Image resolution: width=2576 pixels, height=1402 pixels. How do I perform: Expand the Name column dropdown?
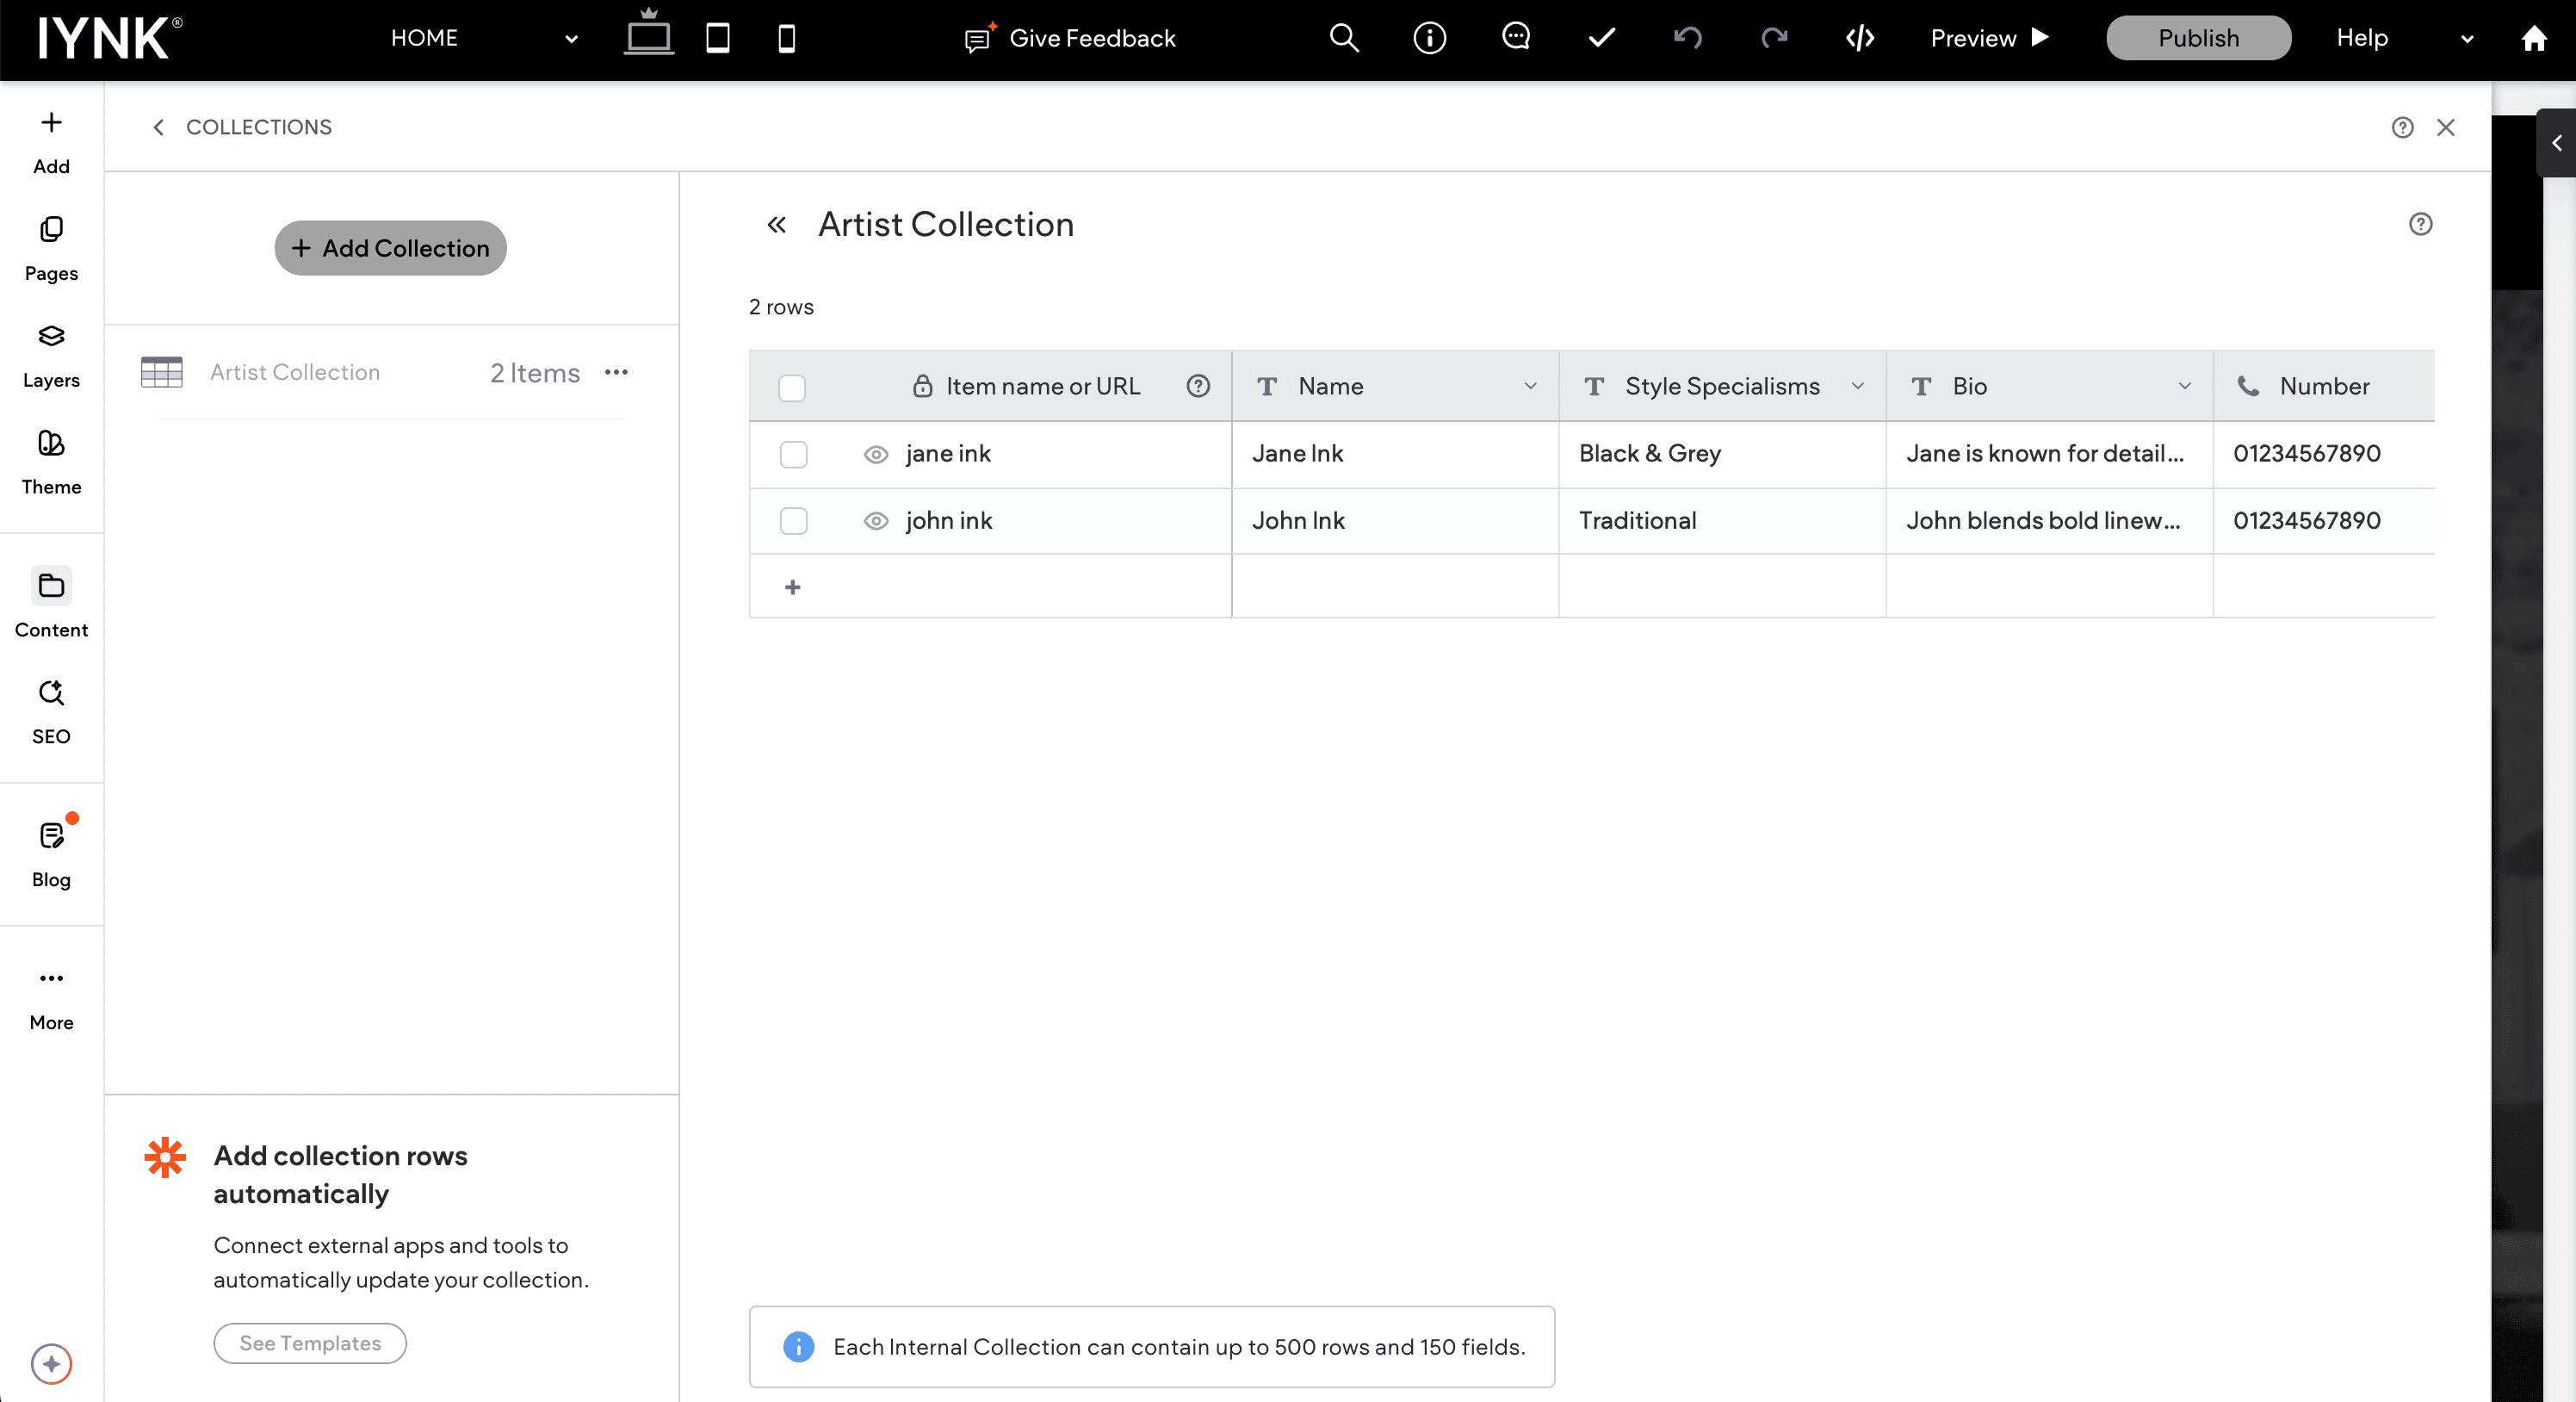tap(1530, 386)
